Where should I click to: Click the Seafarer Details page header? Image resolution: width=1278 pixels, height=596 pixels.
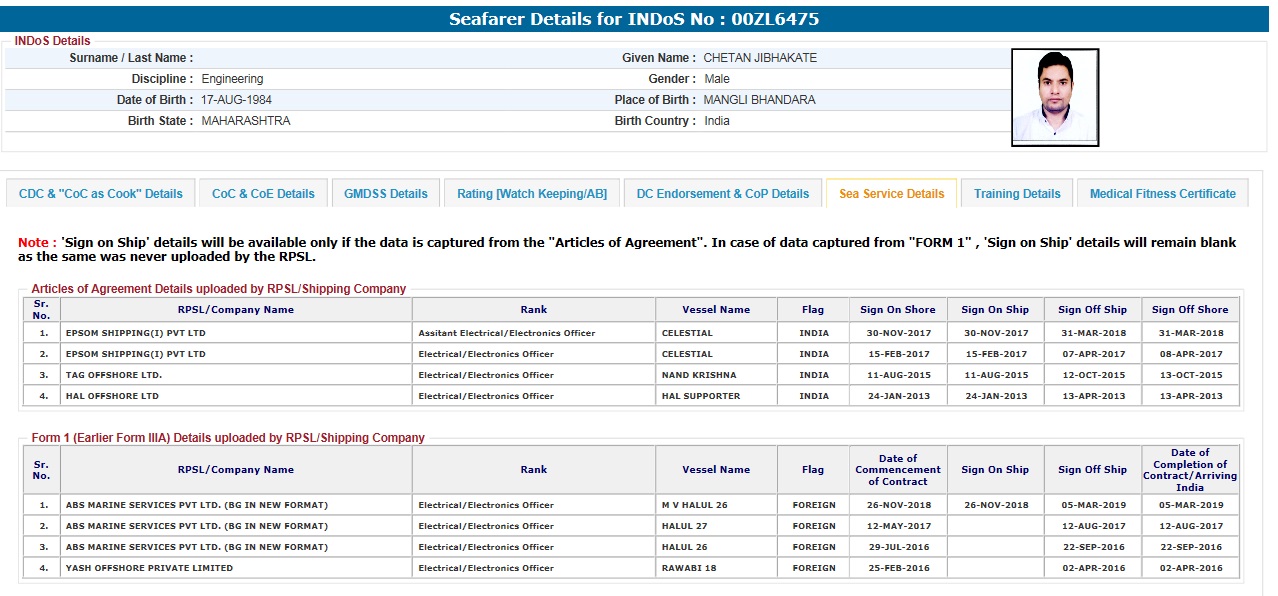click(x=634, y=19)
